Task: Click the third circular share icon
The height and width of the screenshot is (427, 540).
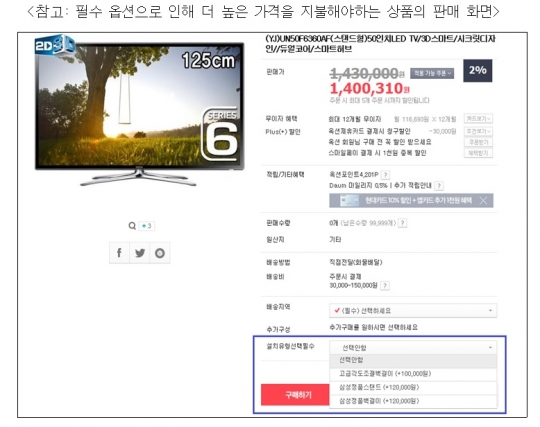Action: pyautogui.click(x=160, y=253)
